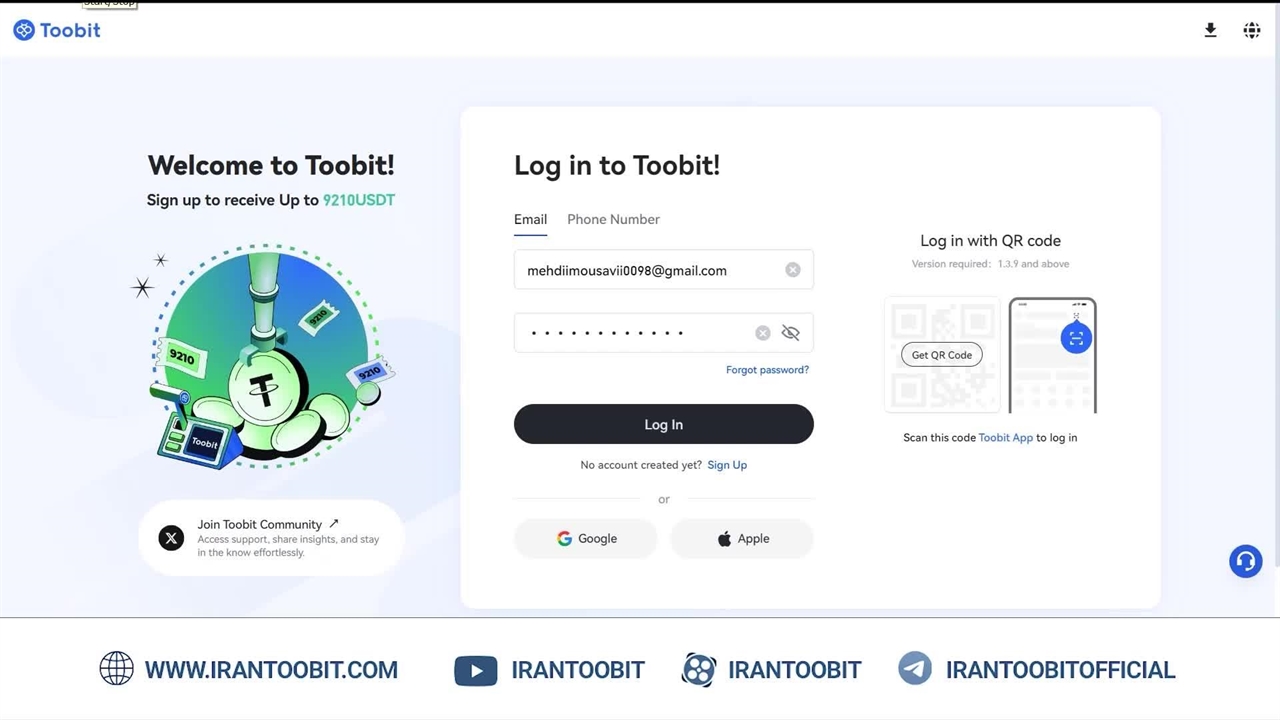The width and height of the screenshot is (1280, 720).
Task: Open the download app icon
Action: point(1210,30)
